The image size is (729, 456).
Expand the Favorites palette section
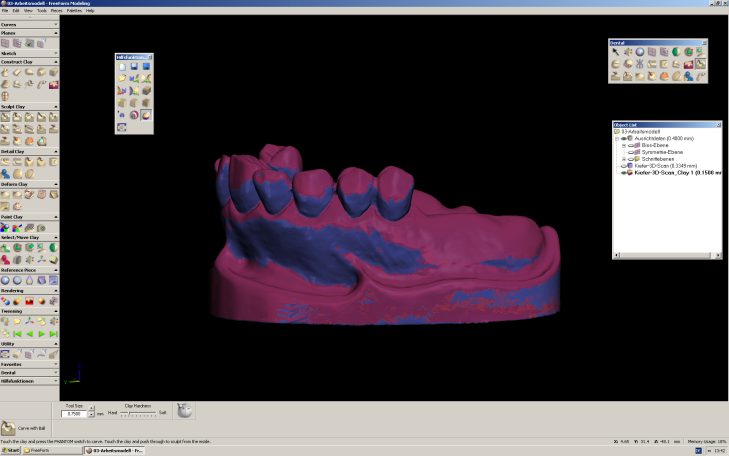tap(29, 364)
